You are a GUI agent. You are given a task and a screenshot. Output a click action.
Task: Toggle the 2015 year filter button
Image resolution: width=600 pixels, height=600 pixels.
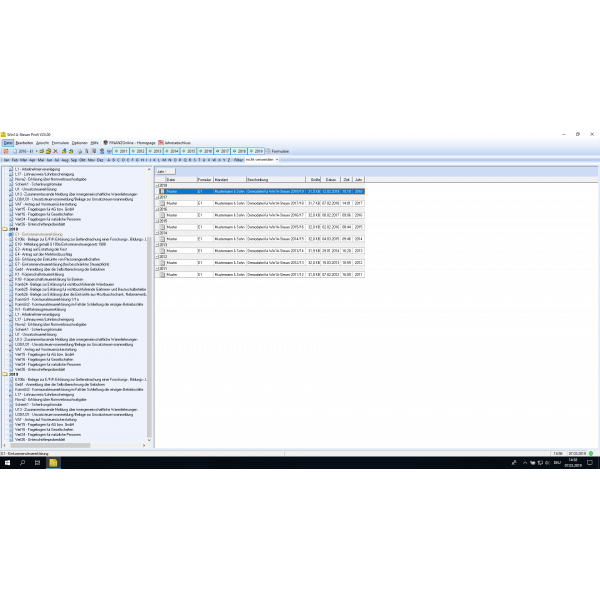(x=189, y=151)
